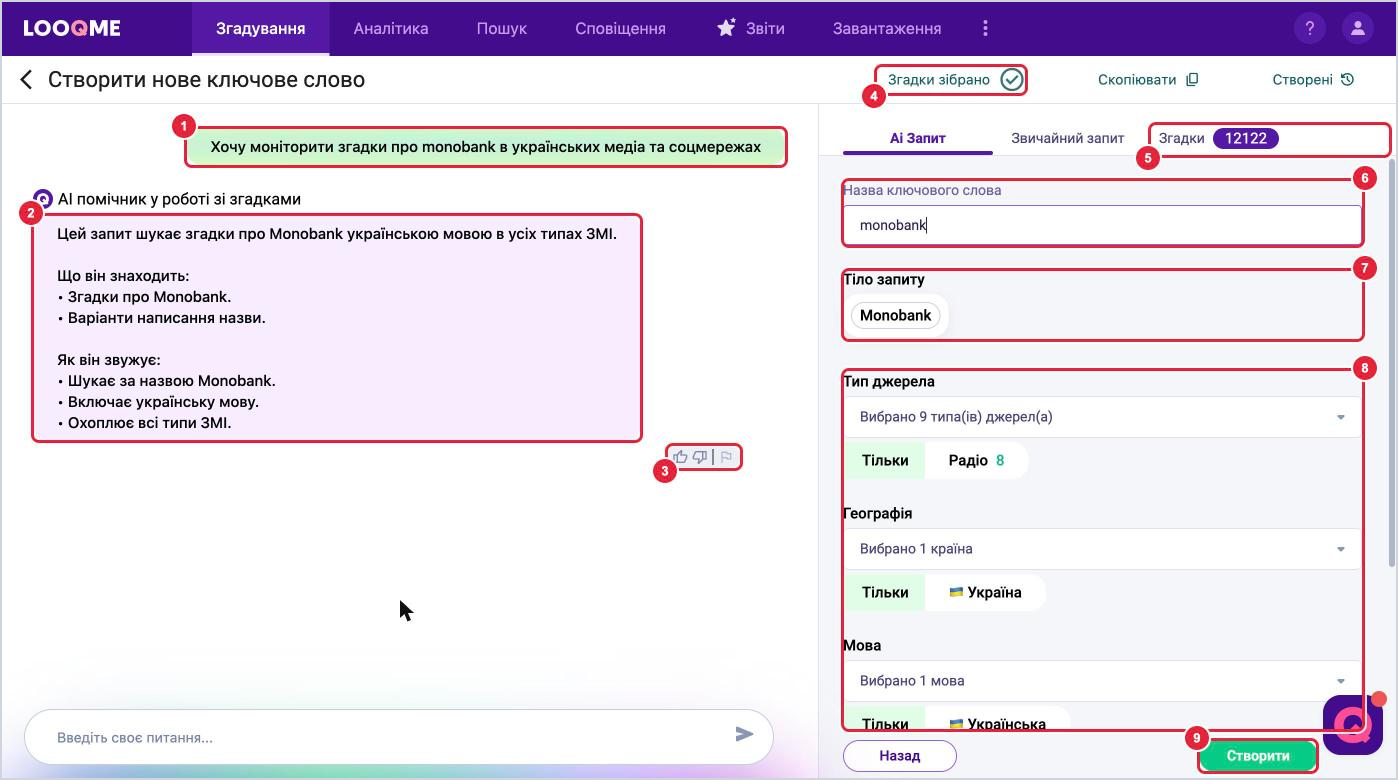
Task: Focus the Назва ключового слова input field
Action: tap(1102, 225)
